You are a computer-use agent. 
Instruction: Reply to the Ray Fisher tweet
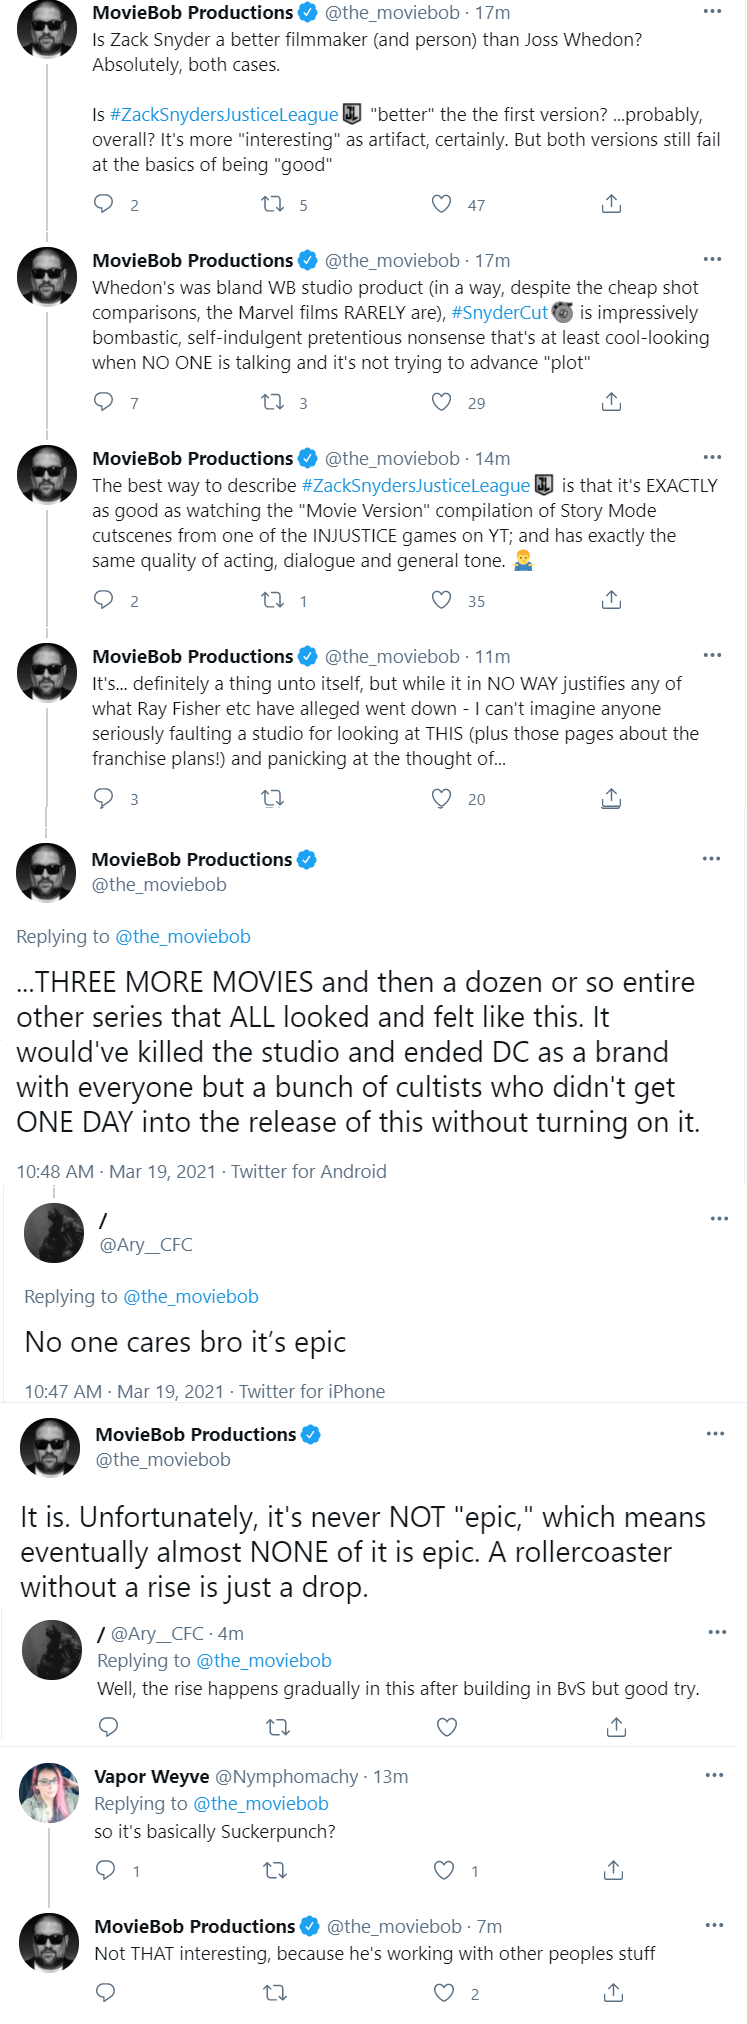click(x=104, y=798)
